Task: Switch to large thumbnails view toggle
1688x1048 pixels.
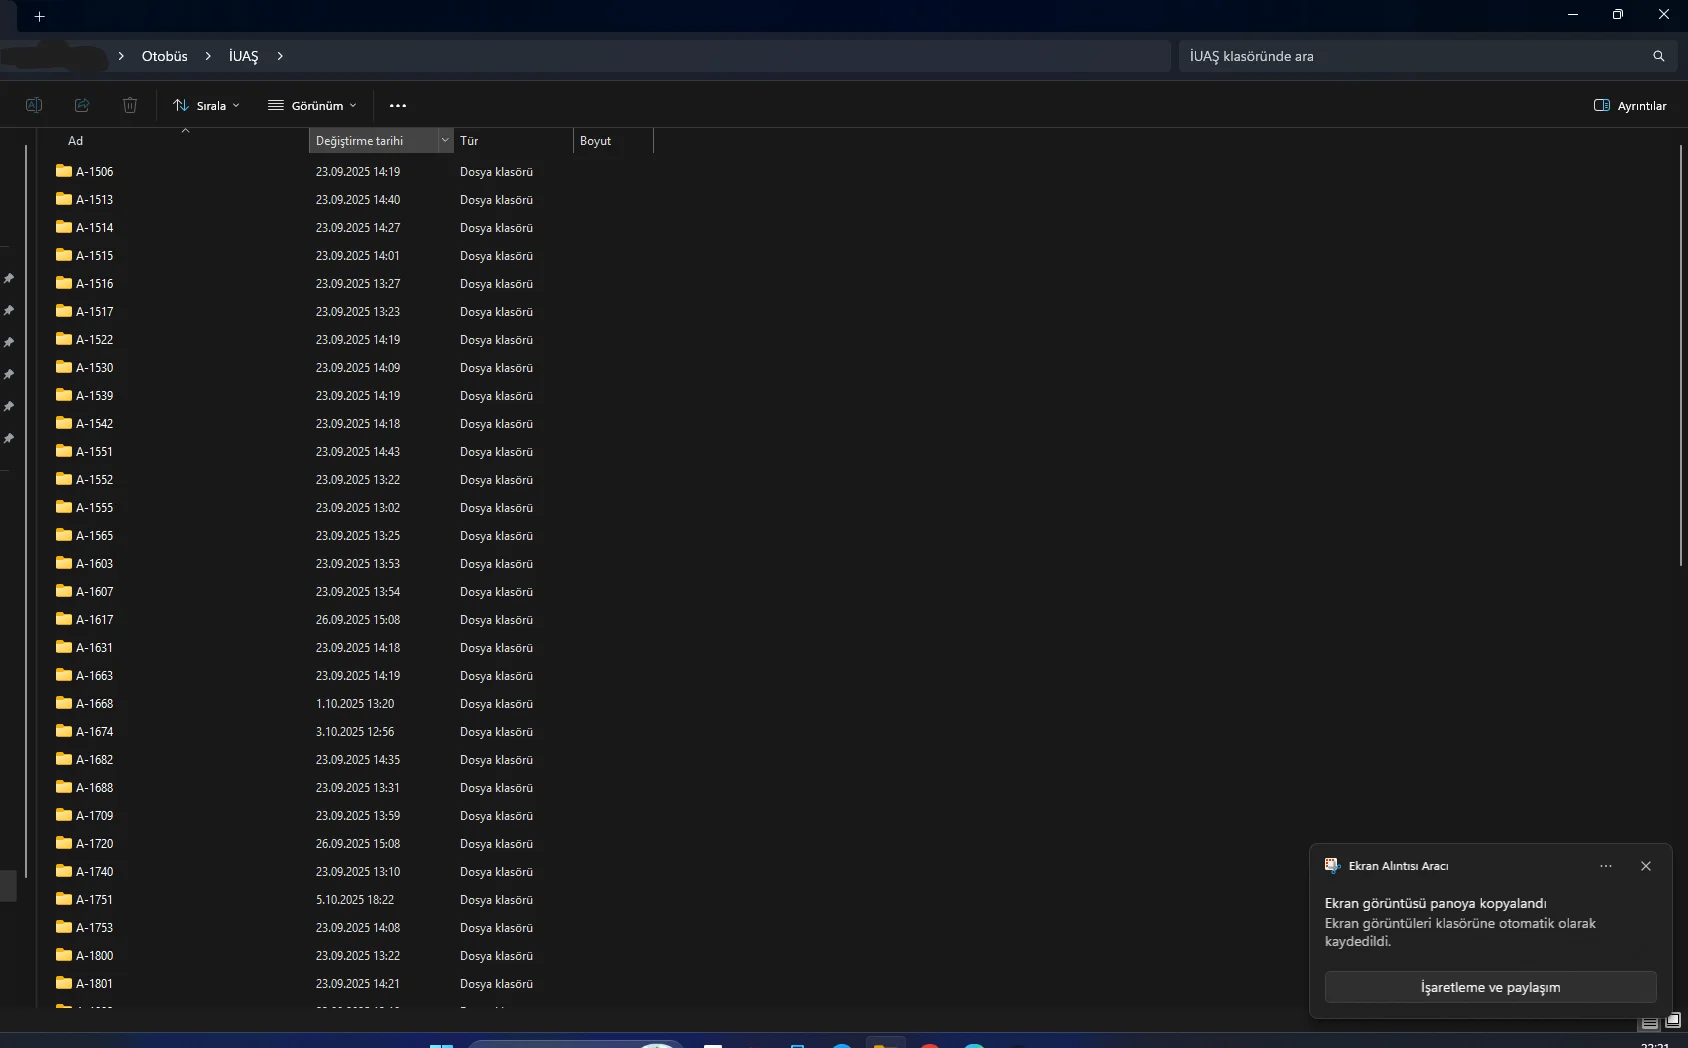Action: pyautogui.click(x=1673, y=1021)
